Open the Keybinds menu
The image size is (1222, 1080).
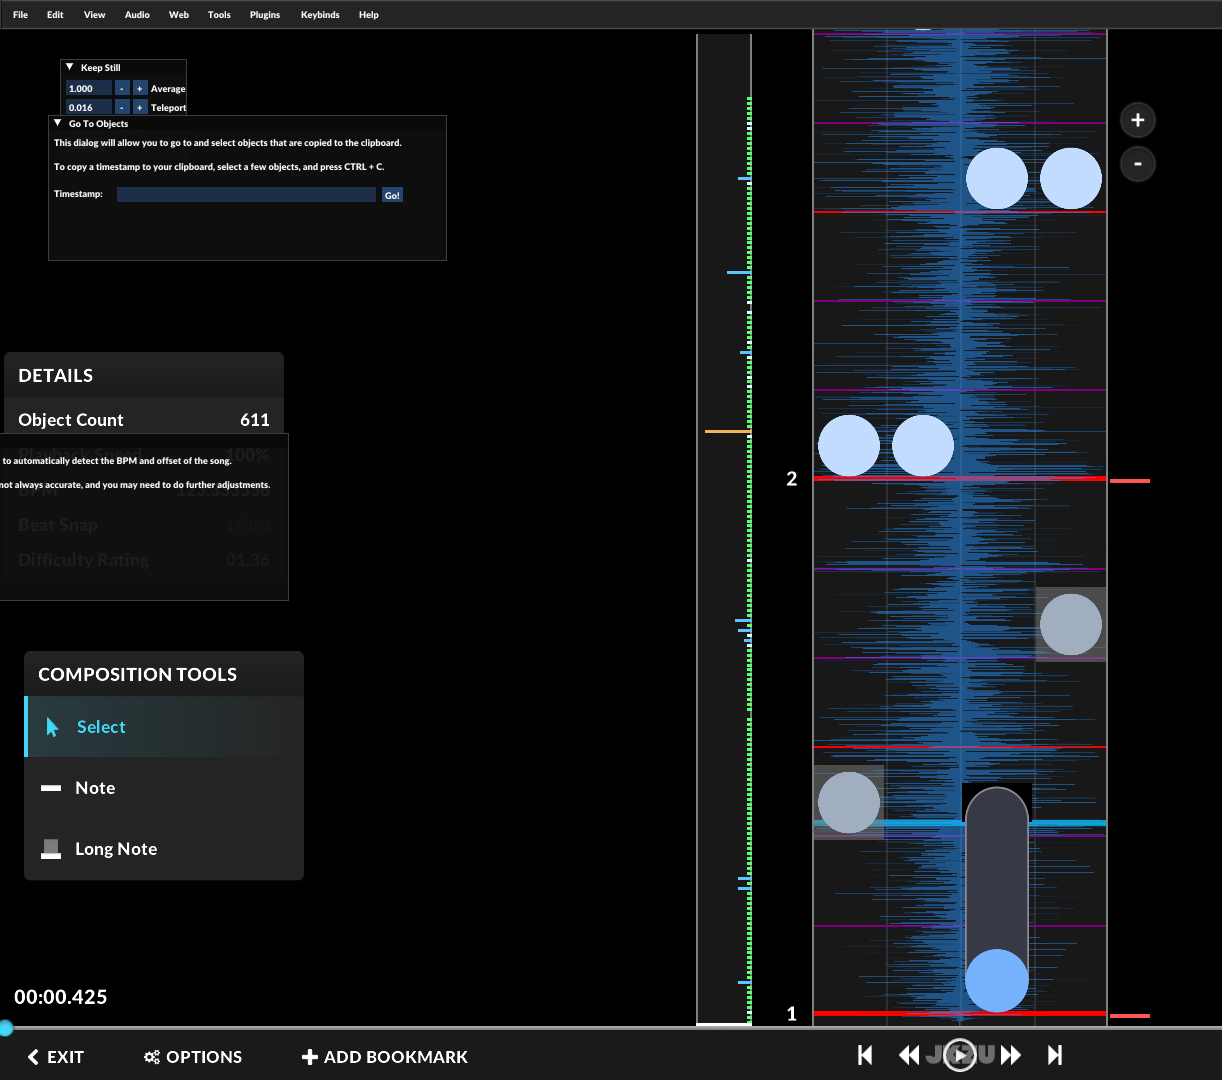click(320, 15)
